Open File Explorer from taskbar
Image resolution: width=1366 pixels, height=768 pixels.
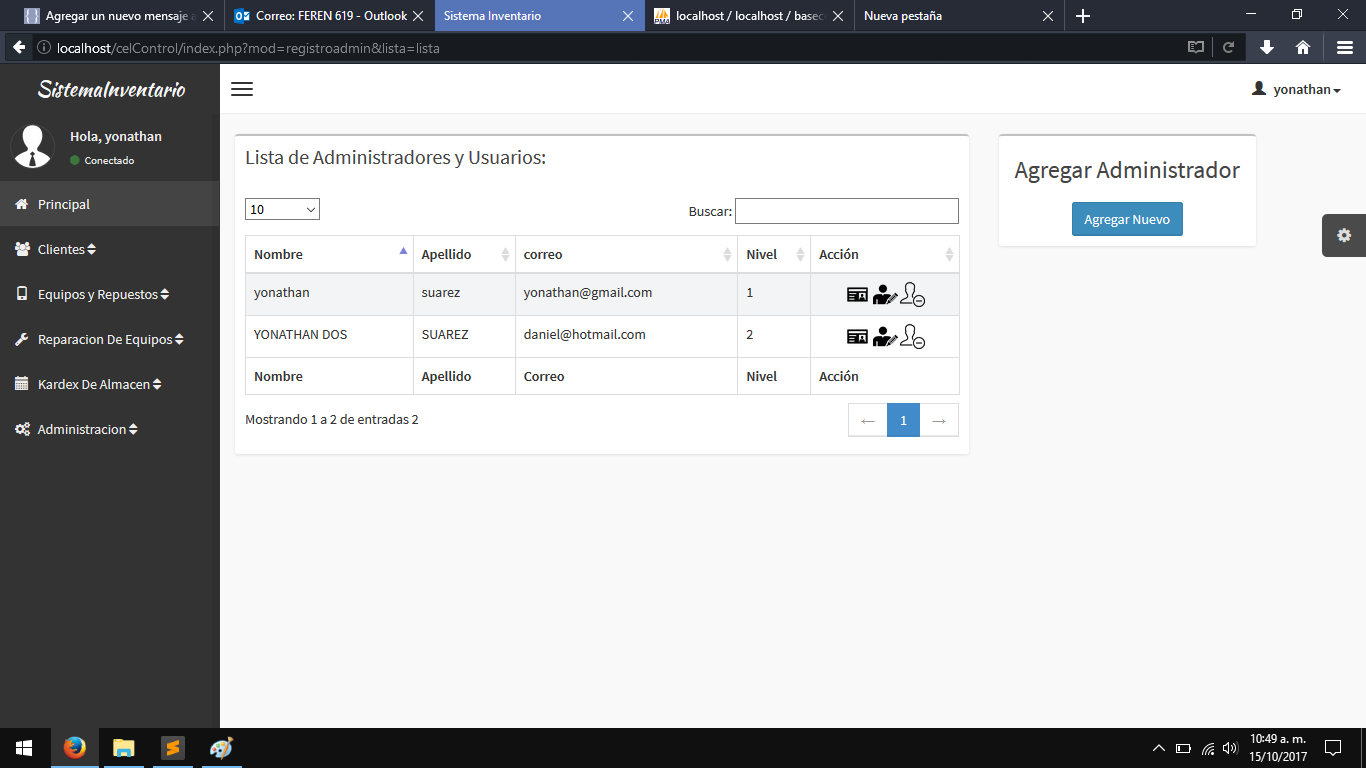coord(123,748)
